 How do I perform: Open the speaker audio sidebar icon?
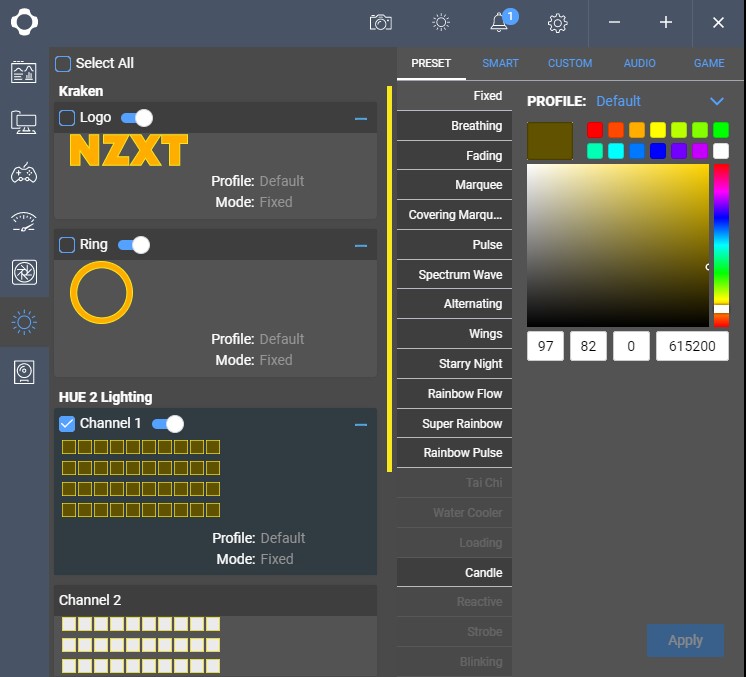click(24, 372)
